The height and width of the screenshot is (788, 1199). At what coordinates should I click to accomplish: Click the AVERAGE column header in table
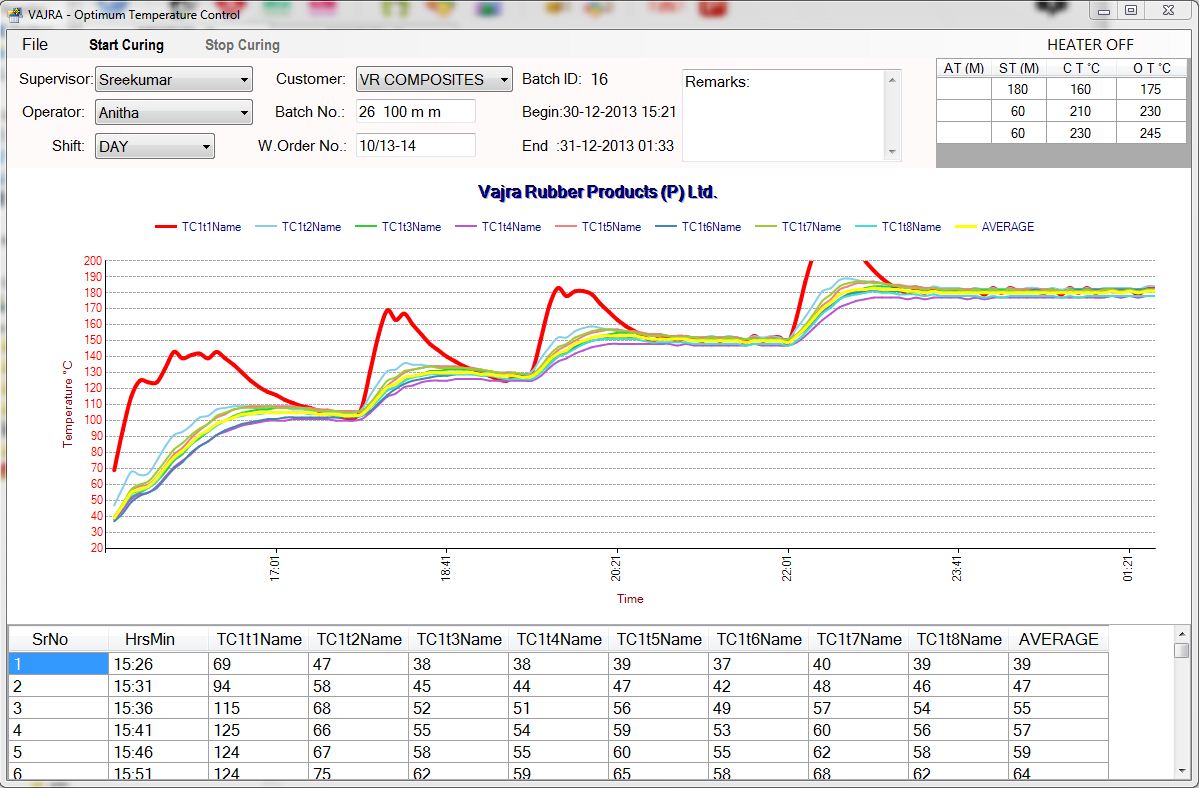coord(1058,639)
